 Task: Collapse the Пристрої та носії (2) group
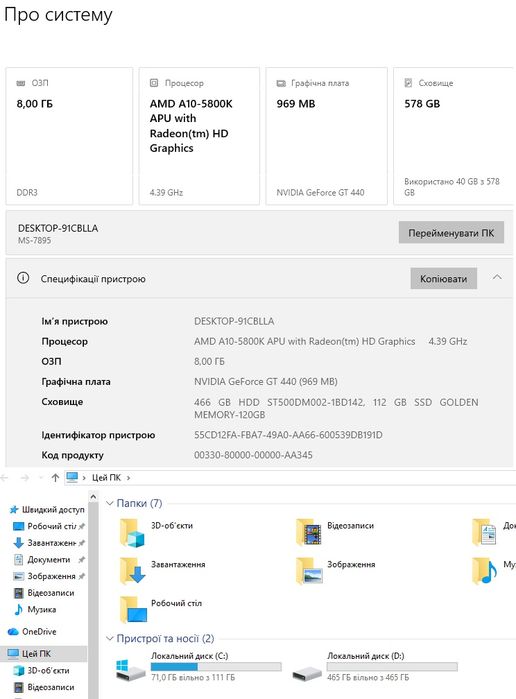point(109,638)
